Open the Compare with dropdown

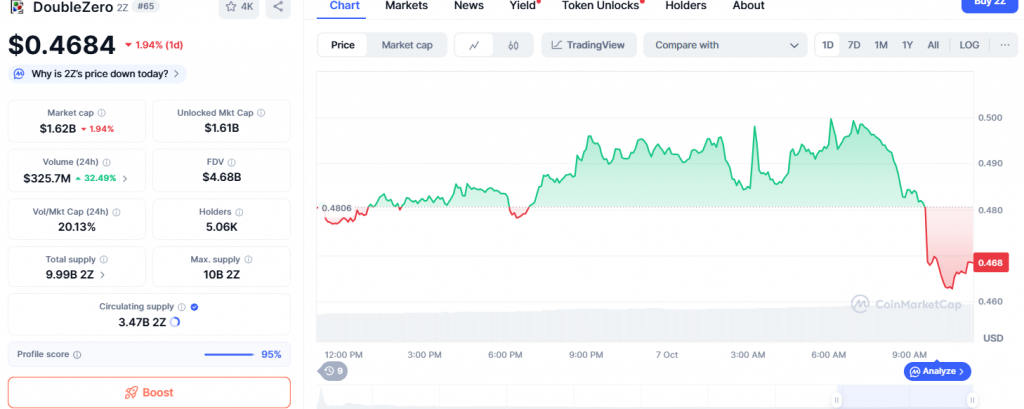(x=725, y=45)
